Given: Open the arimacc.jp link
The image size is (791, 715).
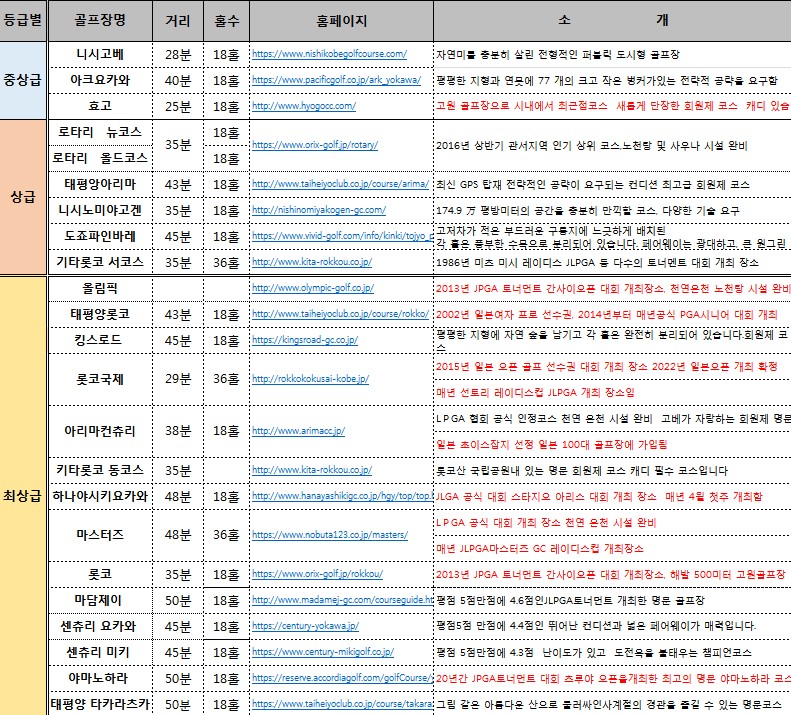Looking at the screenshot, I should (x=298, y=431).
